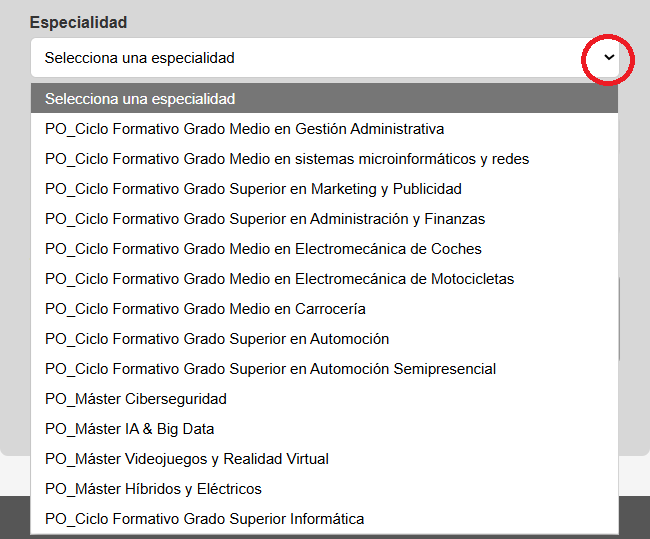Select the Grado Superior en Automoción option
The image size is (650, 539).
pyautogui.click(x=217, y=339)
